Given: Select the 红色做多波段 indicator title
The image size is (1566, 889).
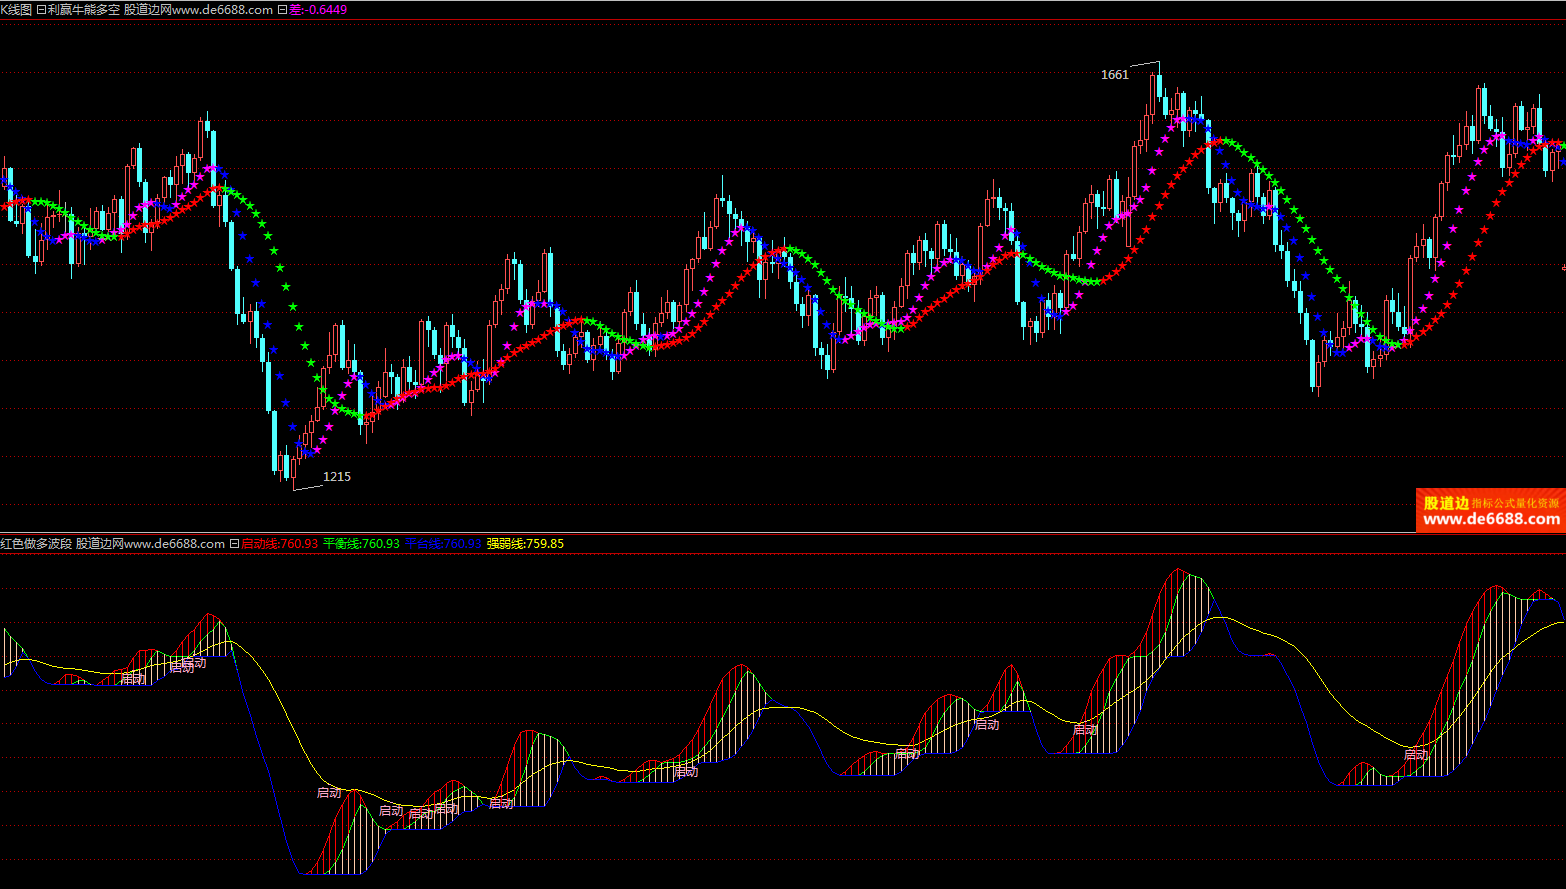Looking at the screenshot, I should point(36,544).
